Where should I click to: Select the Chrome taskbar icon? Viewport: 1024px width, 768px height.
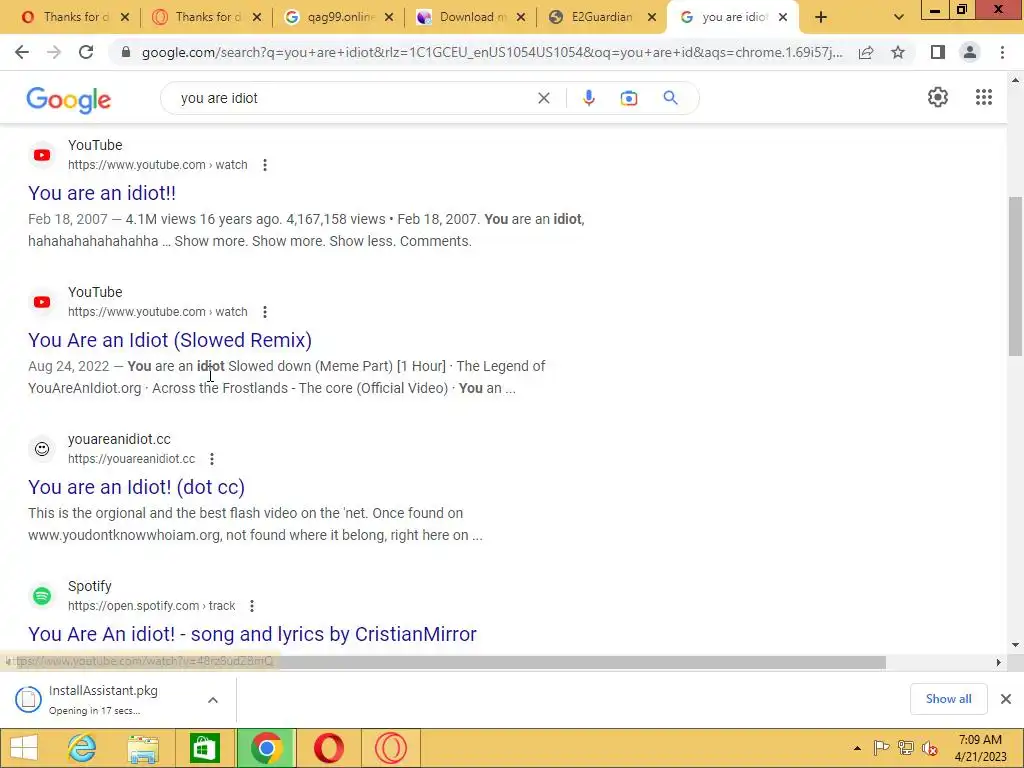[266, 748]
